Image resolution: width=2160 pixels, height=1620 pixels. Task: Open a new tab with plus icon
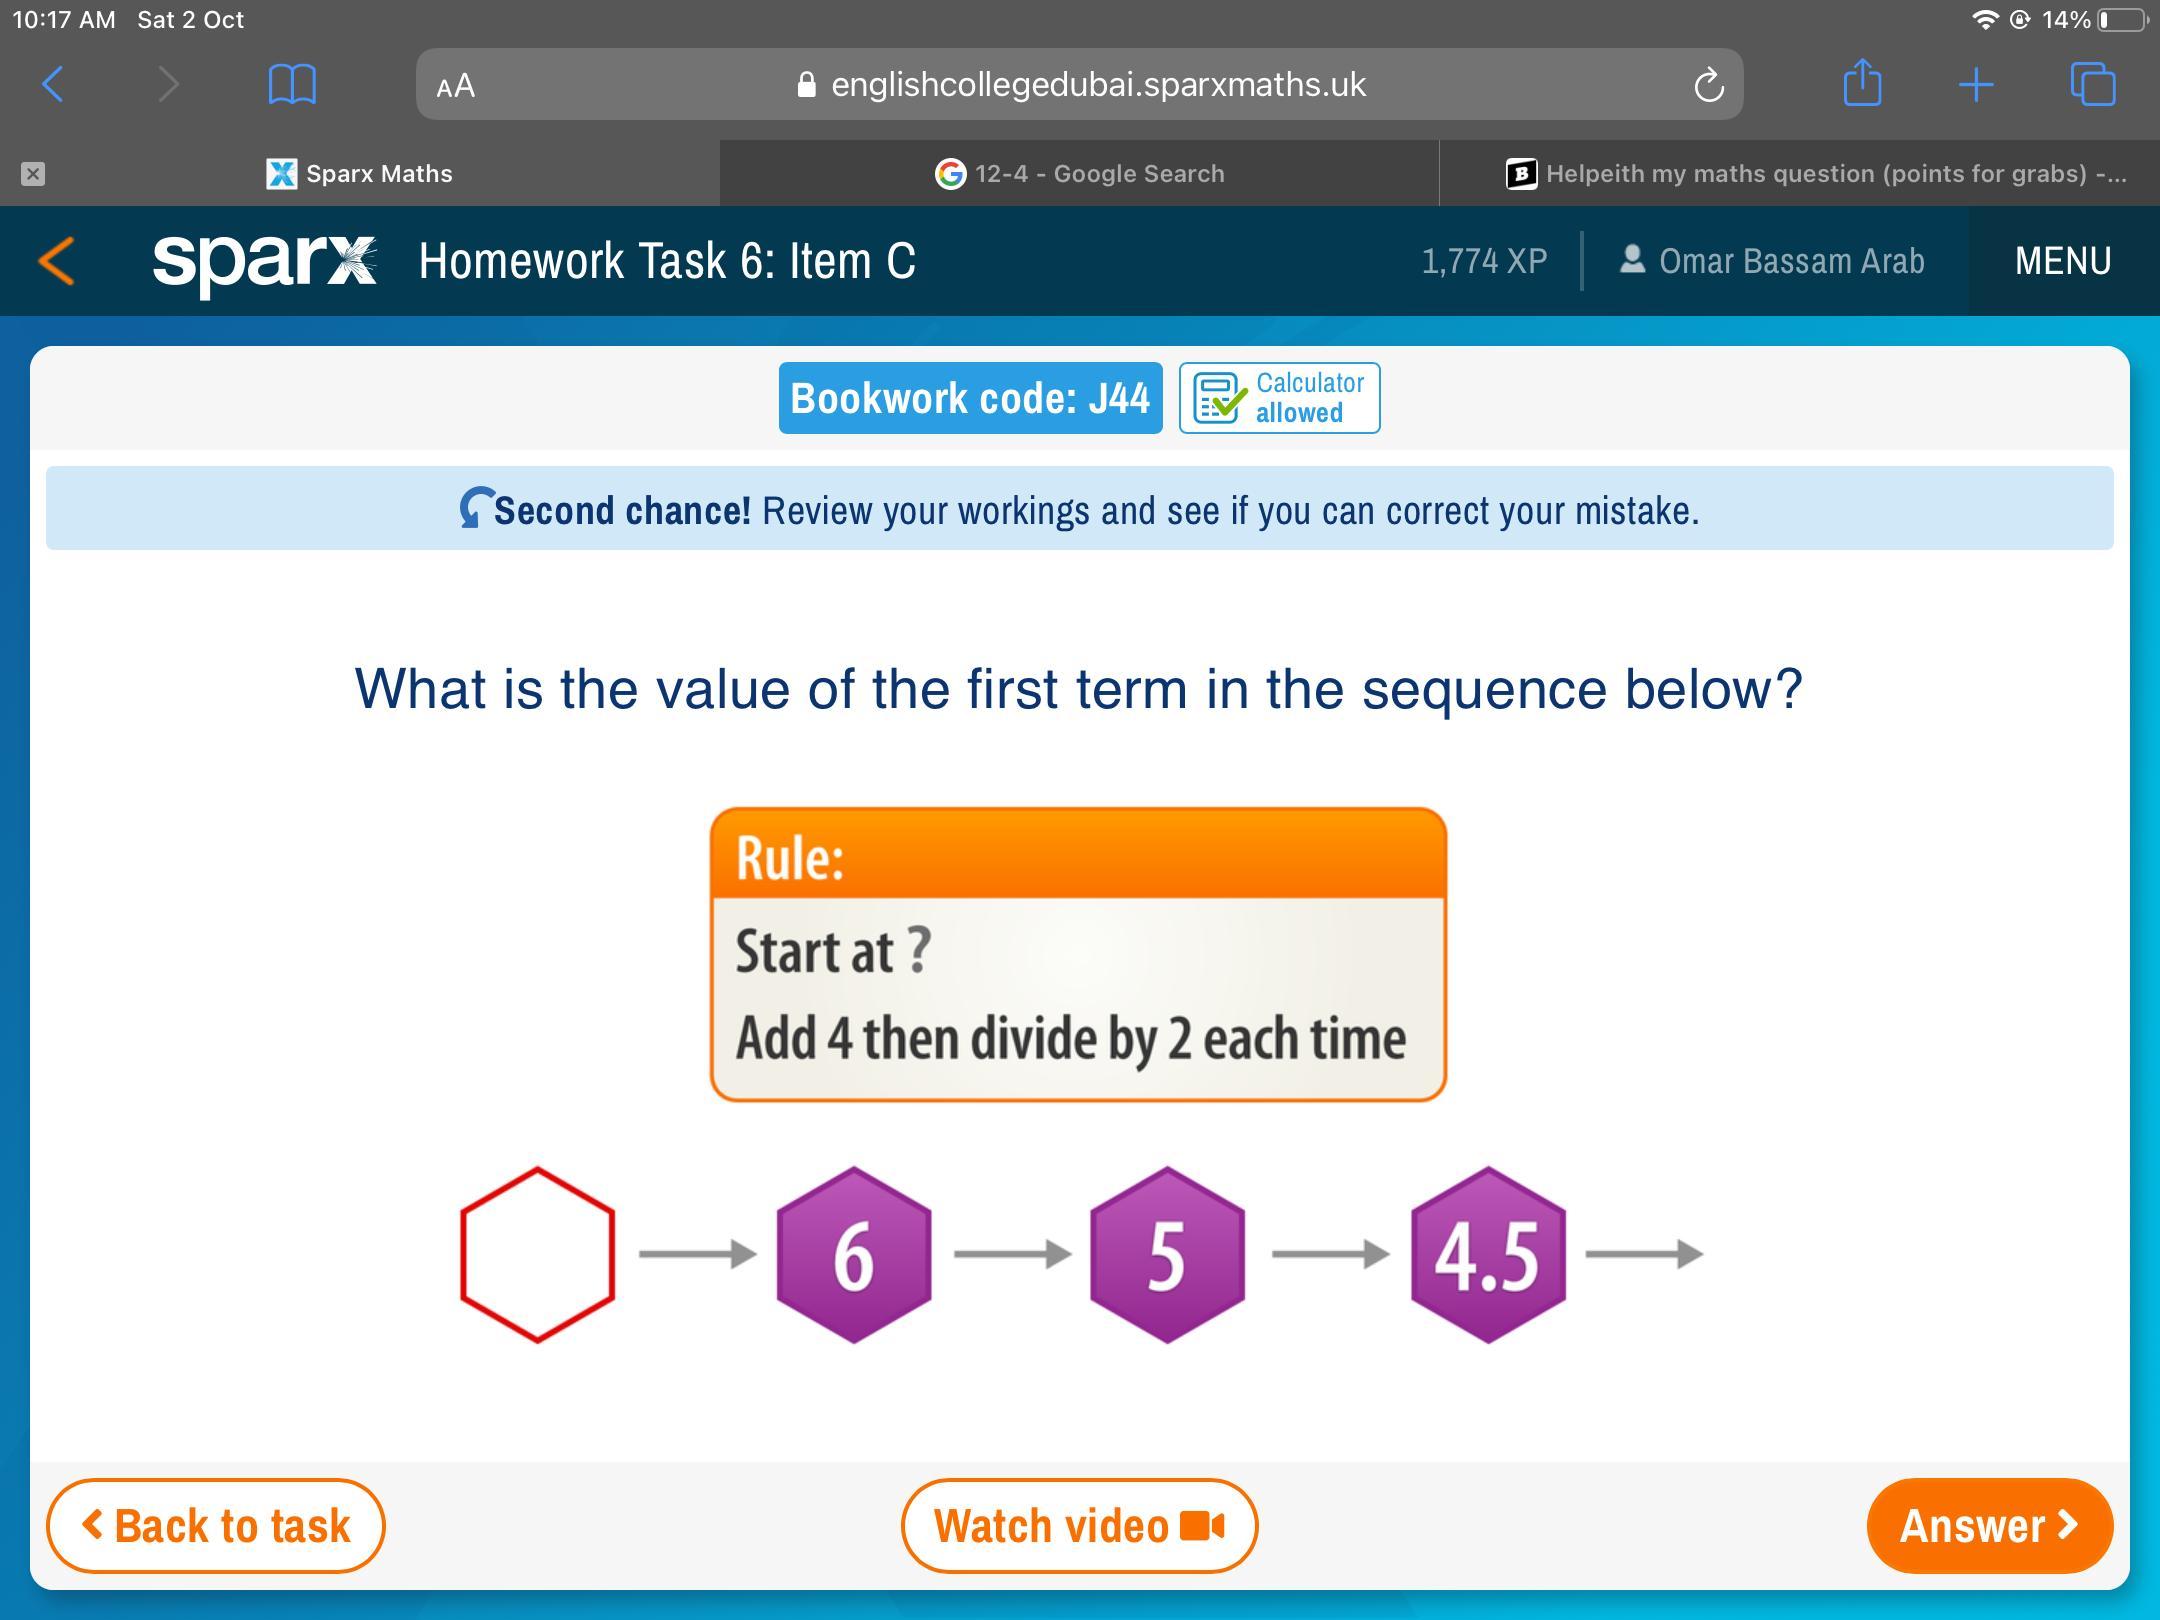click(x=1976, y=85)
